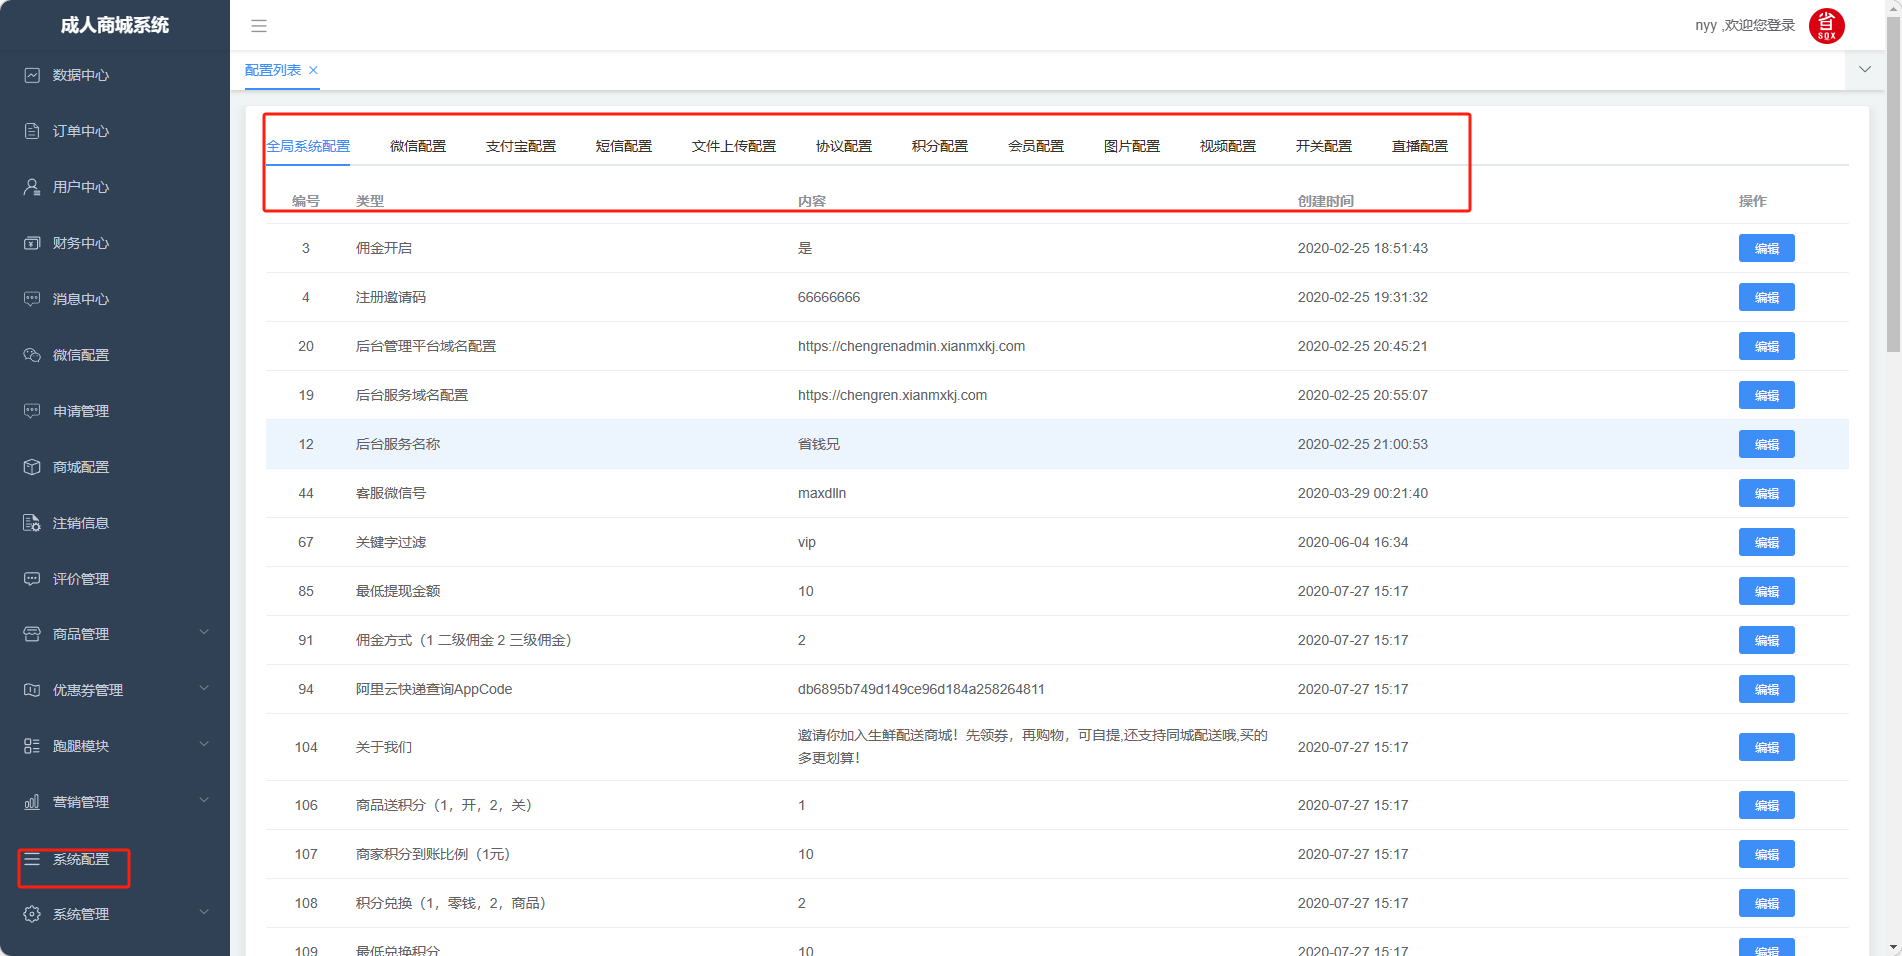Click the red user avatar icon
Screen dimensions: 1902x956
click(1826, 26)
